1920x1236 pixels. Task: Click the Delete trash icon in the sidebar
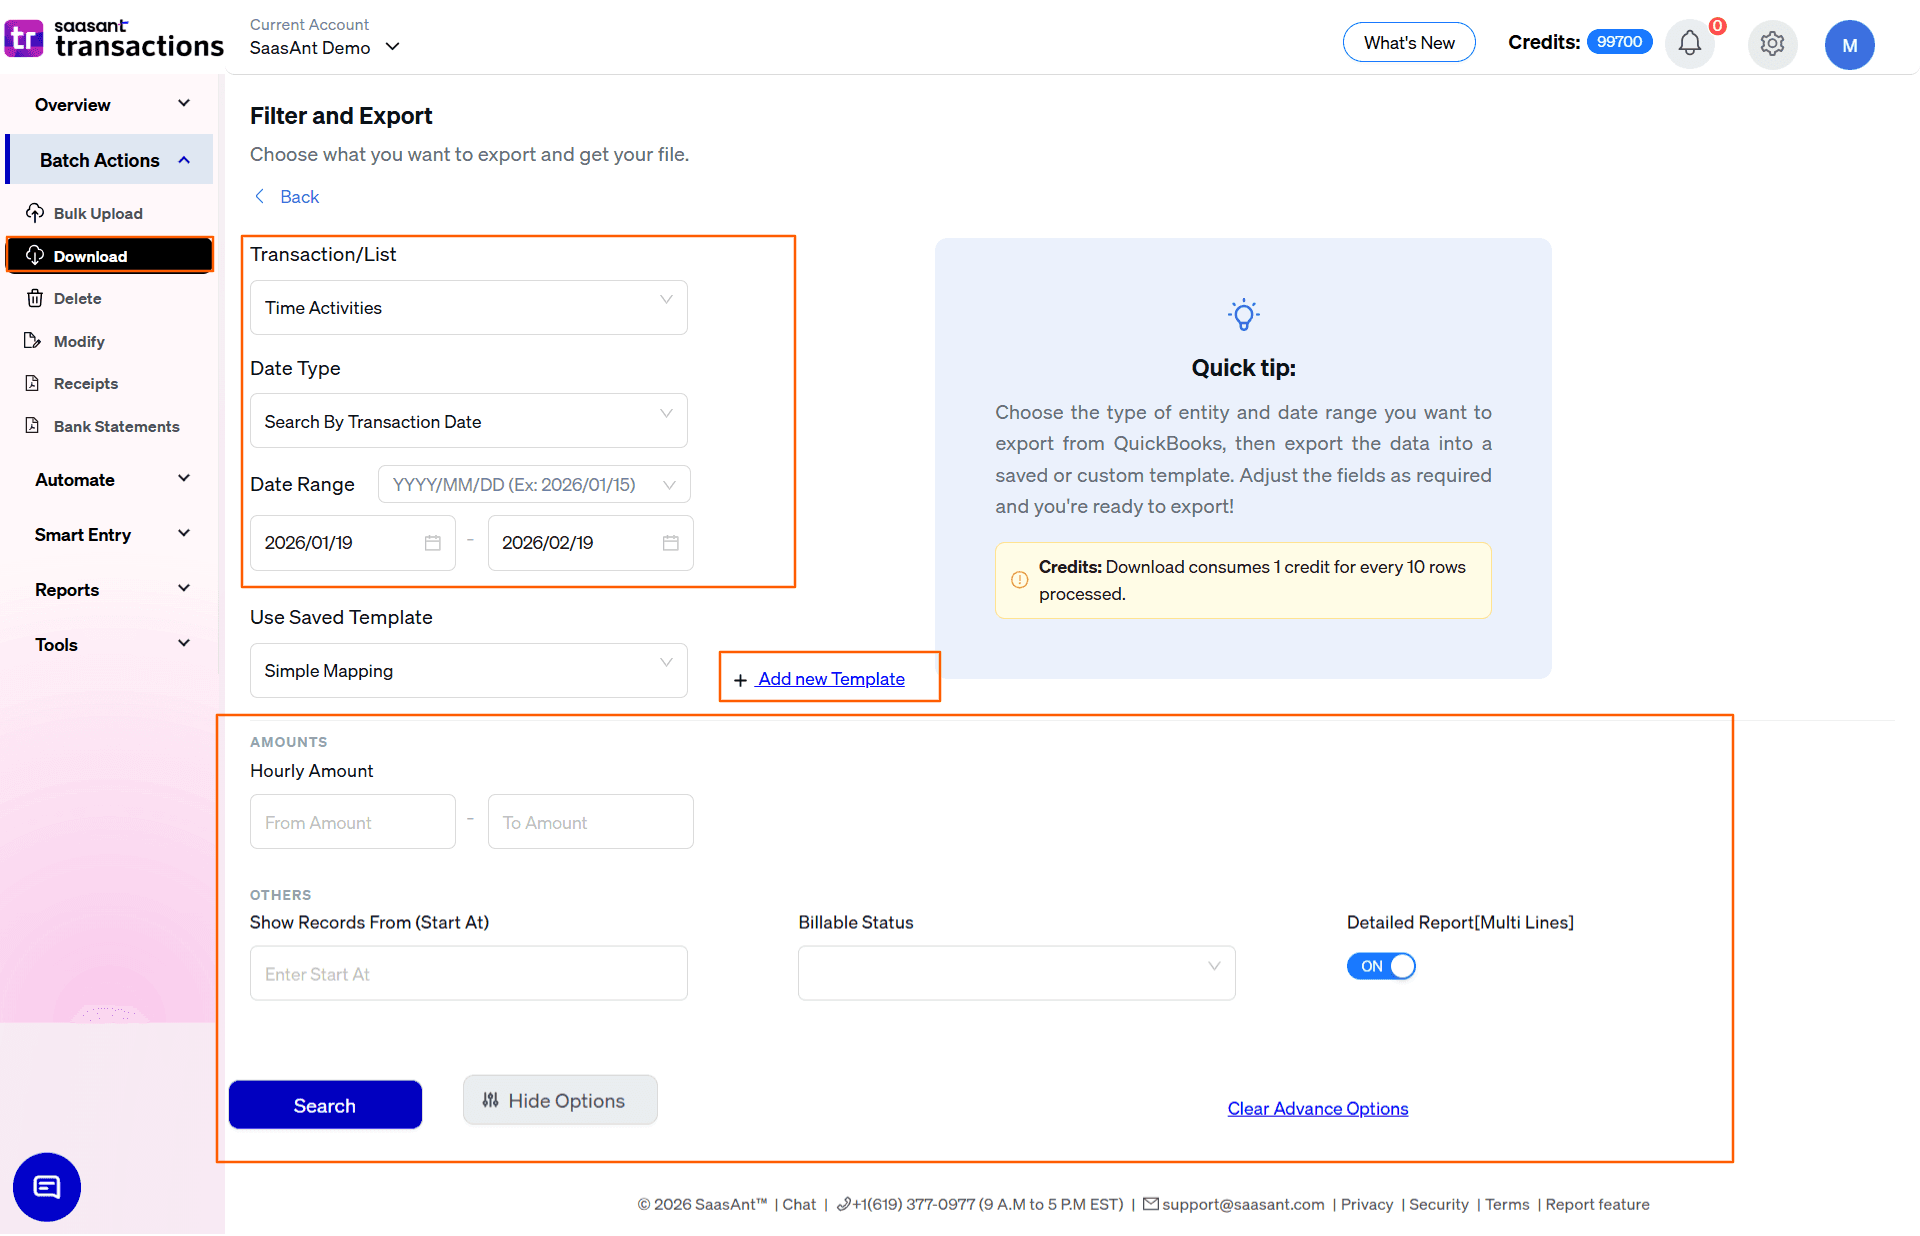coord(35,298)
